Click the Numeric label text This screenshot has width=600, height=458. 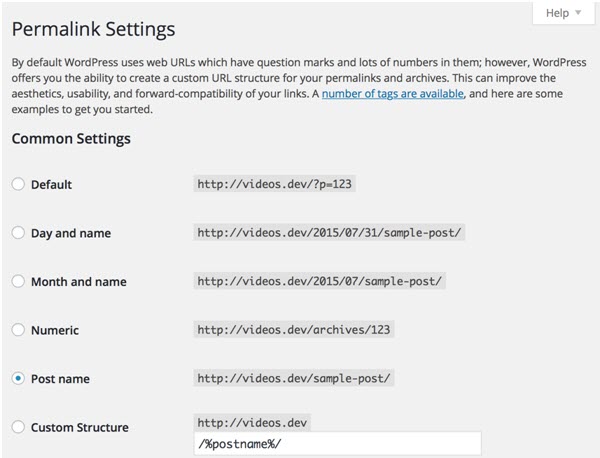(x=55, y=330)
